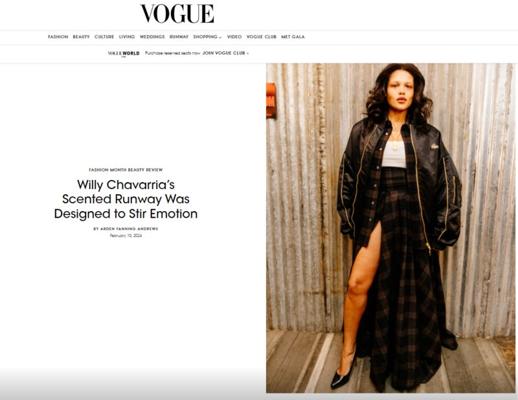Viewport: 518px width, 400px height.
Task: Open the Beauty menu item
Action: (81, 37)
